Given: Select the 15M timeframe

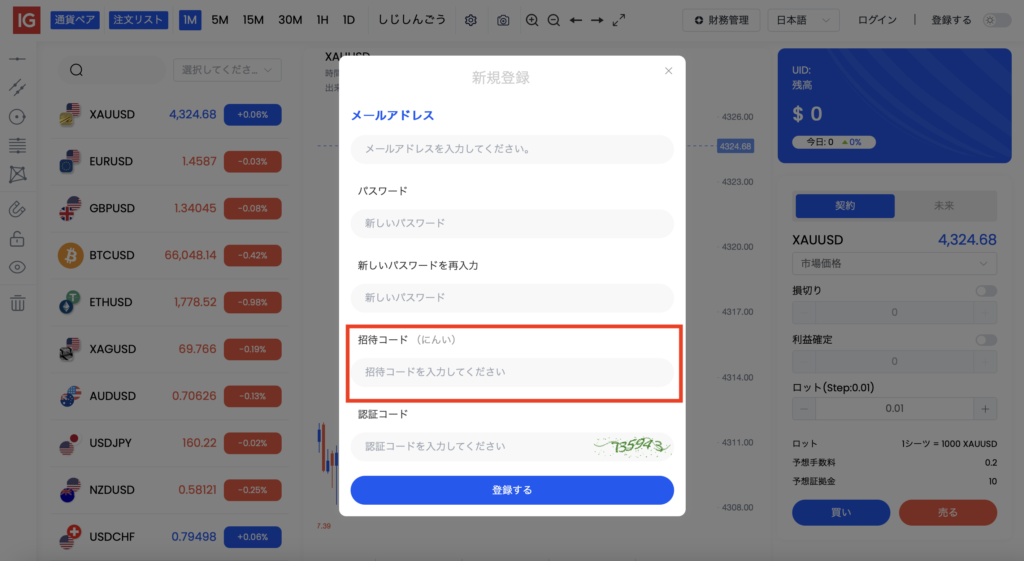Looking at the screenshot, I should point(253,20).
